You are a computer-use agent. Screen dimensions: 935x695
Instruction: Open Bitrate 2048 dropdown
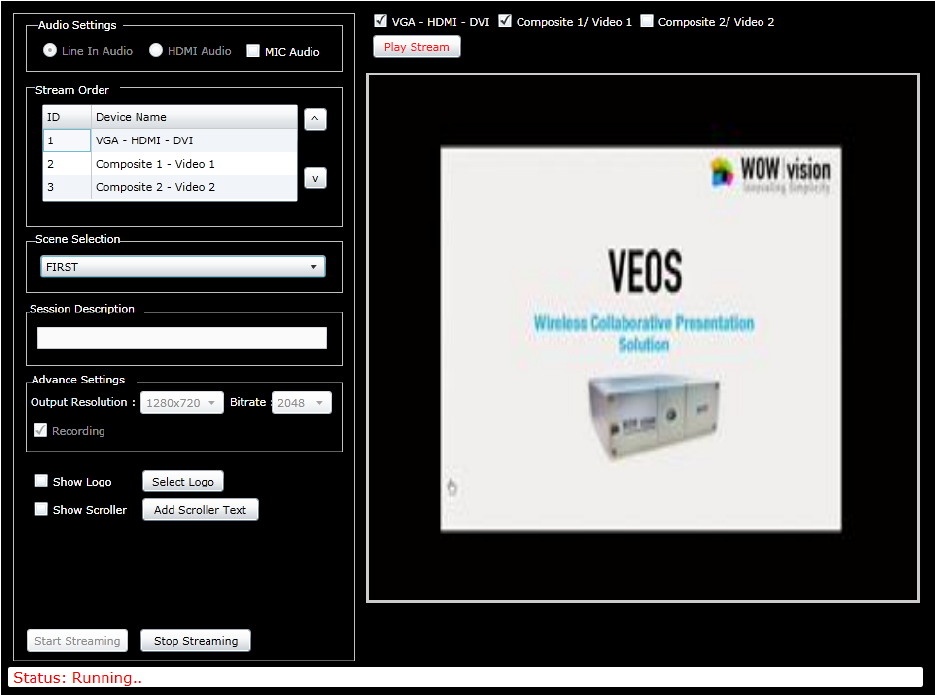pyautogui.click(x=301, y=402)
